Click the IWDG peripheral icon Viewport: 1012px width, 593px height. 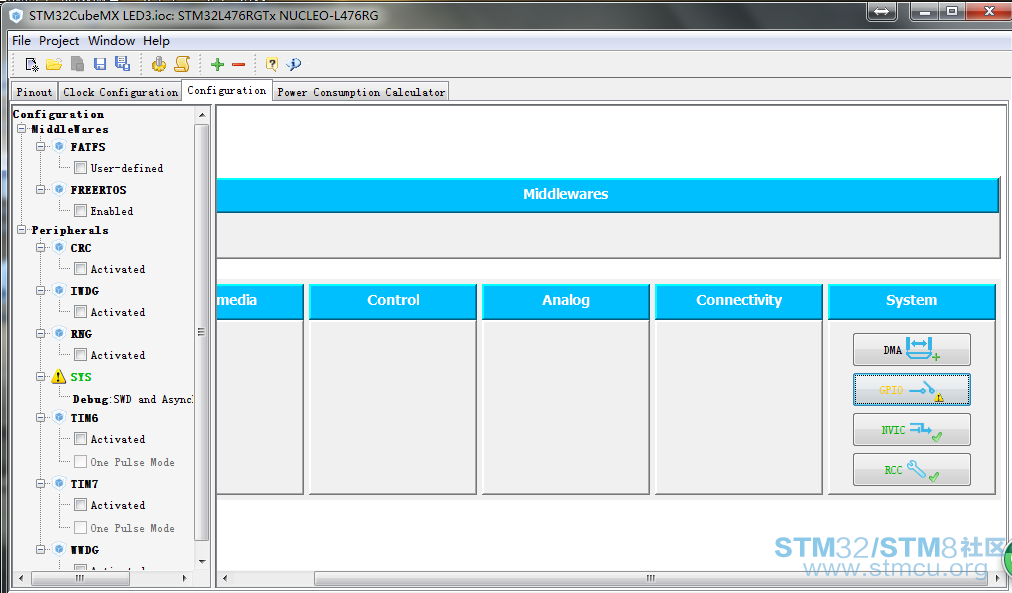(59, 290)
